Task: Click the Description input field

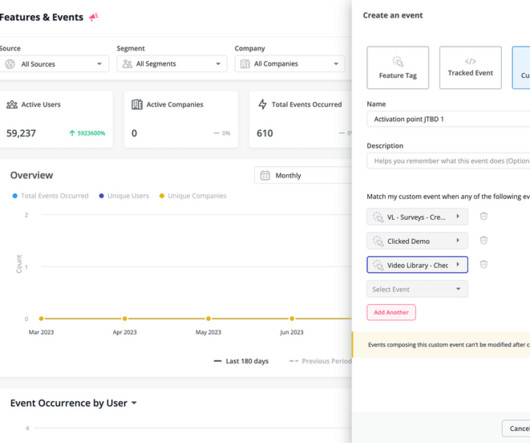Action: pyautogui.click(x=448, y=161)
